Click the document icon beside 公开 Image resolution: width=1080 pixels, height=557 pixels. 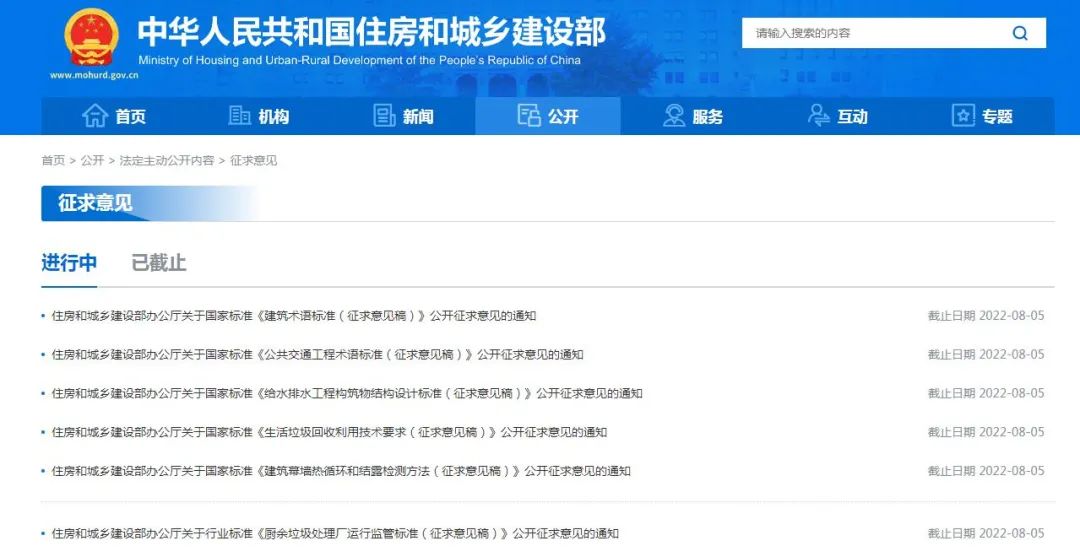point(529,116)
